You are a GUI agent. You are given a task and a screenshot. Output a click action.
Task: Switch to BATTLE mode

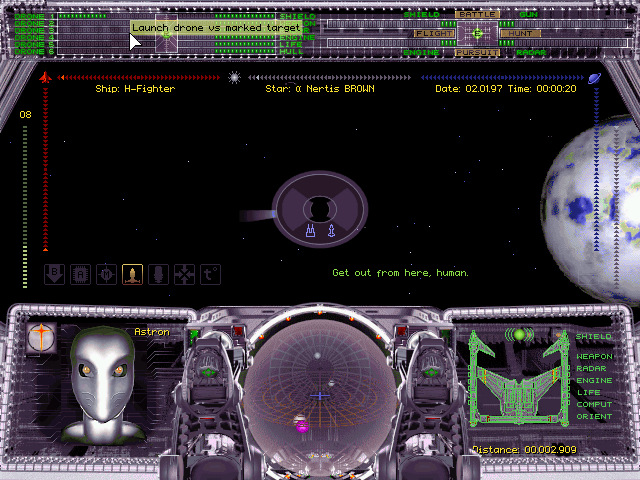pos(477,14)
